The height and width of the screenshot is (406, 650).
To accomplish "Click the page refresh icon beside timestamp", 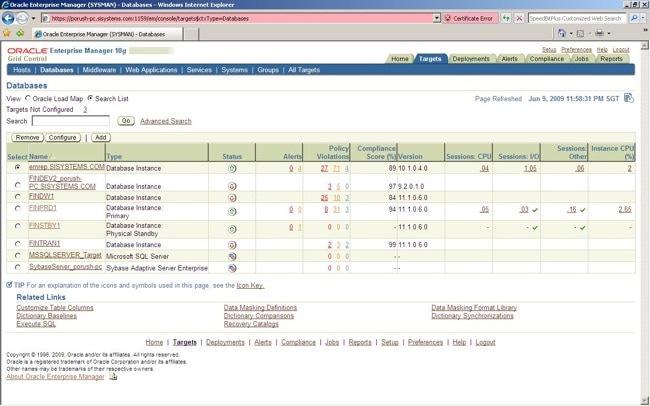I will tap(628, 98).
